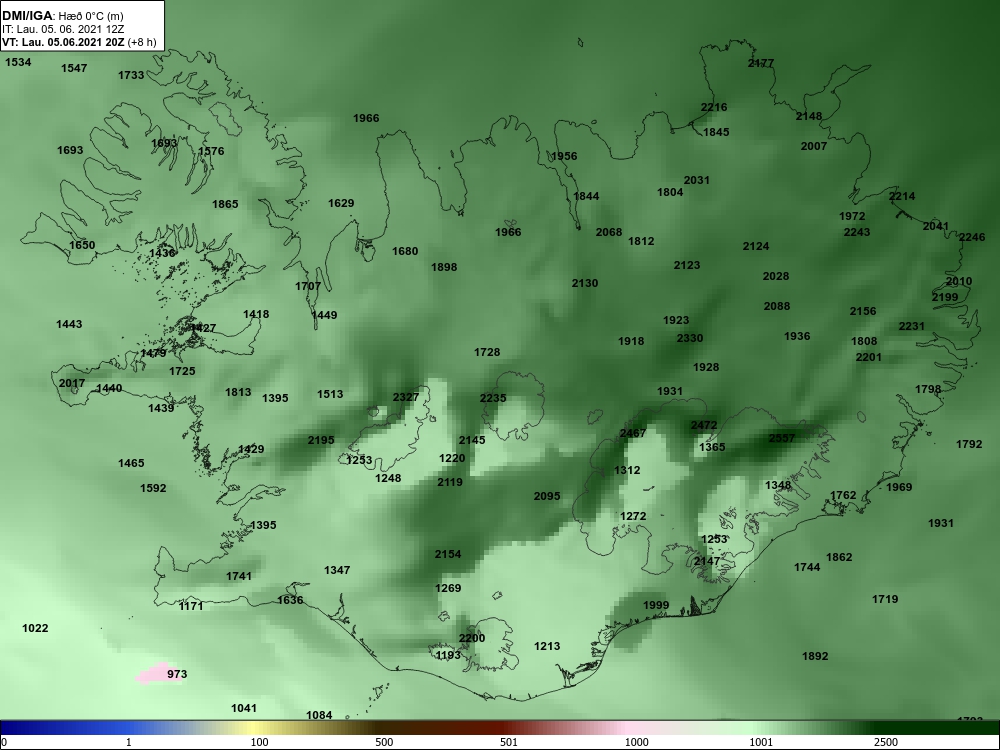This screenshot has width=1000, height=750.
Task: Click the 1728 height value
Action: click(487, 352)
